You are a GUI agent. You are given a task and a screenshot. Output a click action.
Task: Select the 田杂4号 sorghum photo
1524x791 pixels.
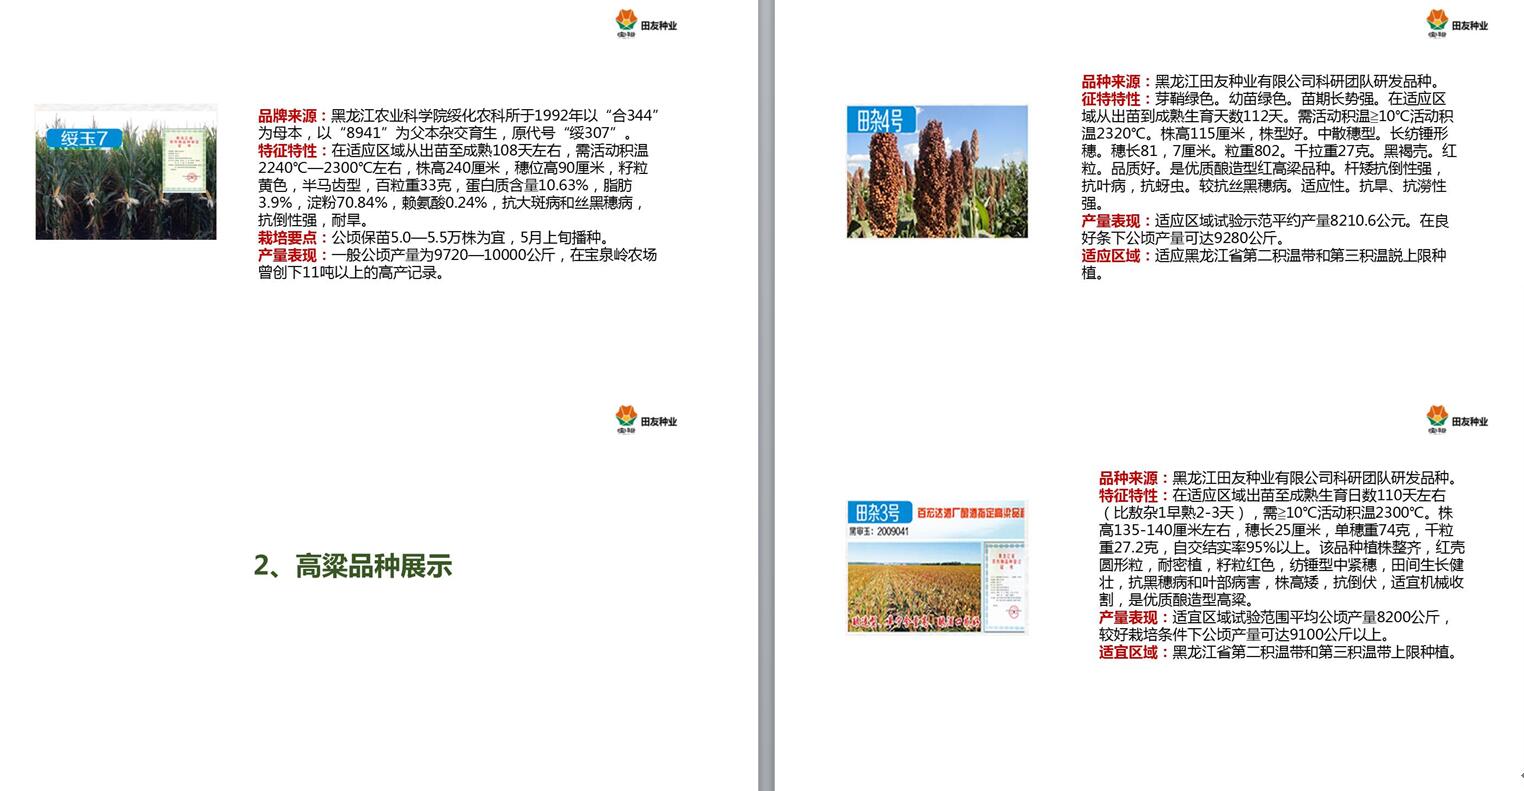click(937, 171)
